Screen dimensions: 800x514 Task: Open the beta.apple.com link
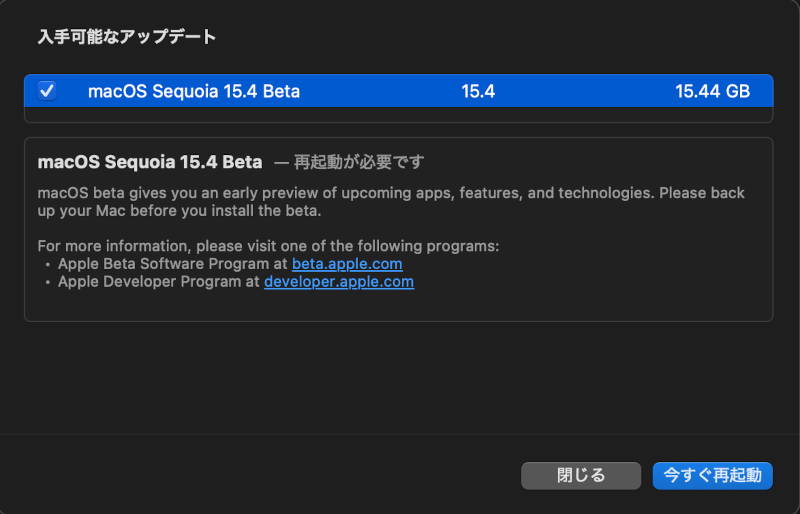tap(347, 264)
